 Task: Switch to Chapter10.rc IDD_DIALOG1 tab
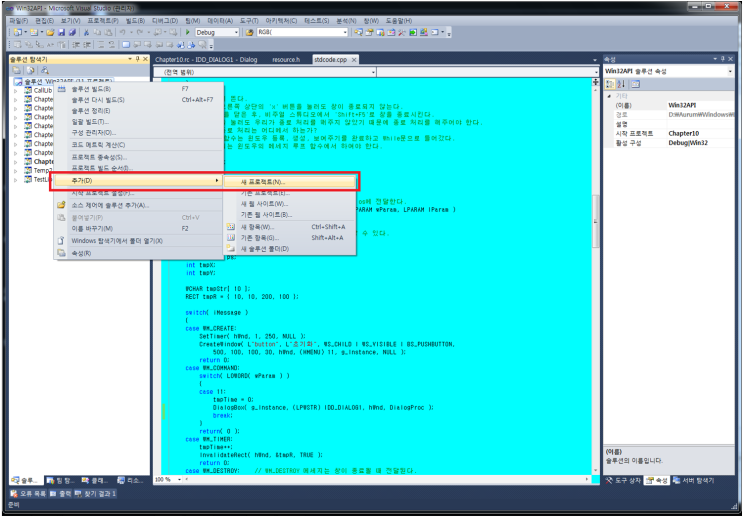click(206, 60)
